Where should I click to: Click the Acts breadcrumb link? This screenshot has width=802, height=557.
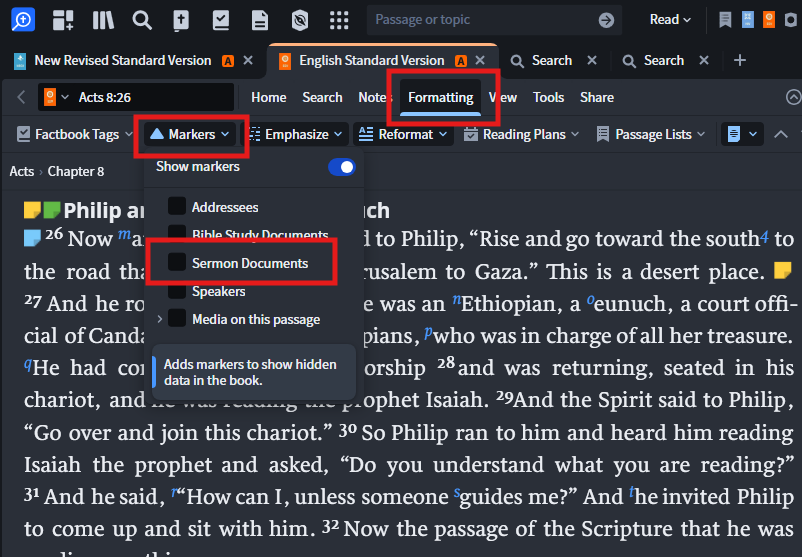(21, 171)
